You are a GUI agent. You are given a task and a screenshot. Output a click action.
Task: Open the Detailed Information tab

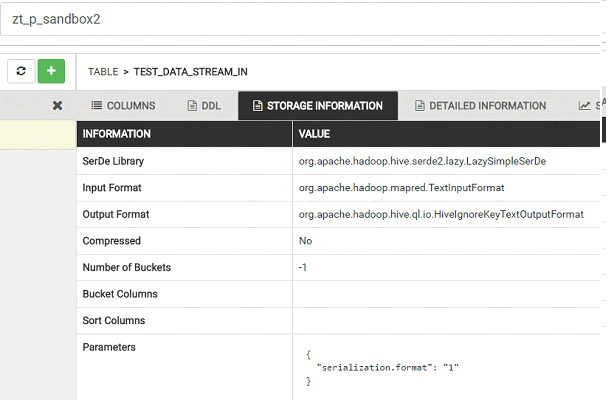click(487, 106)
